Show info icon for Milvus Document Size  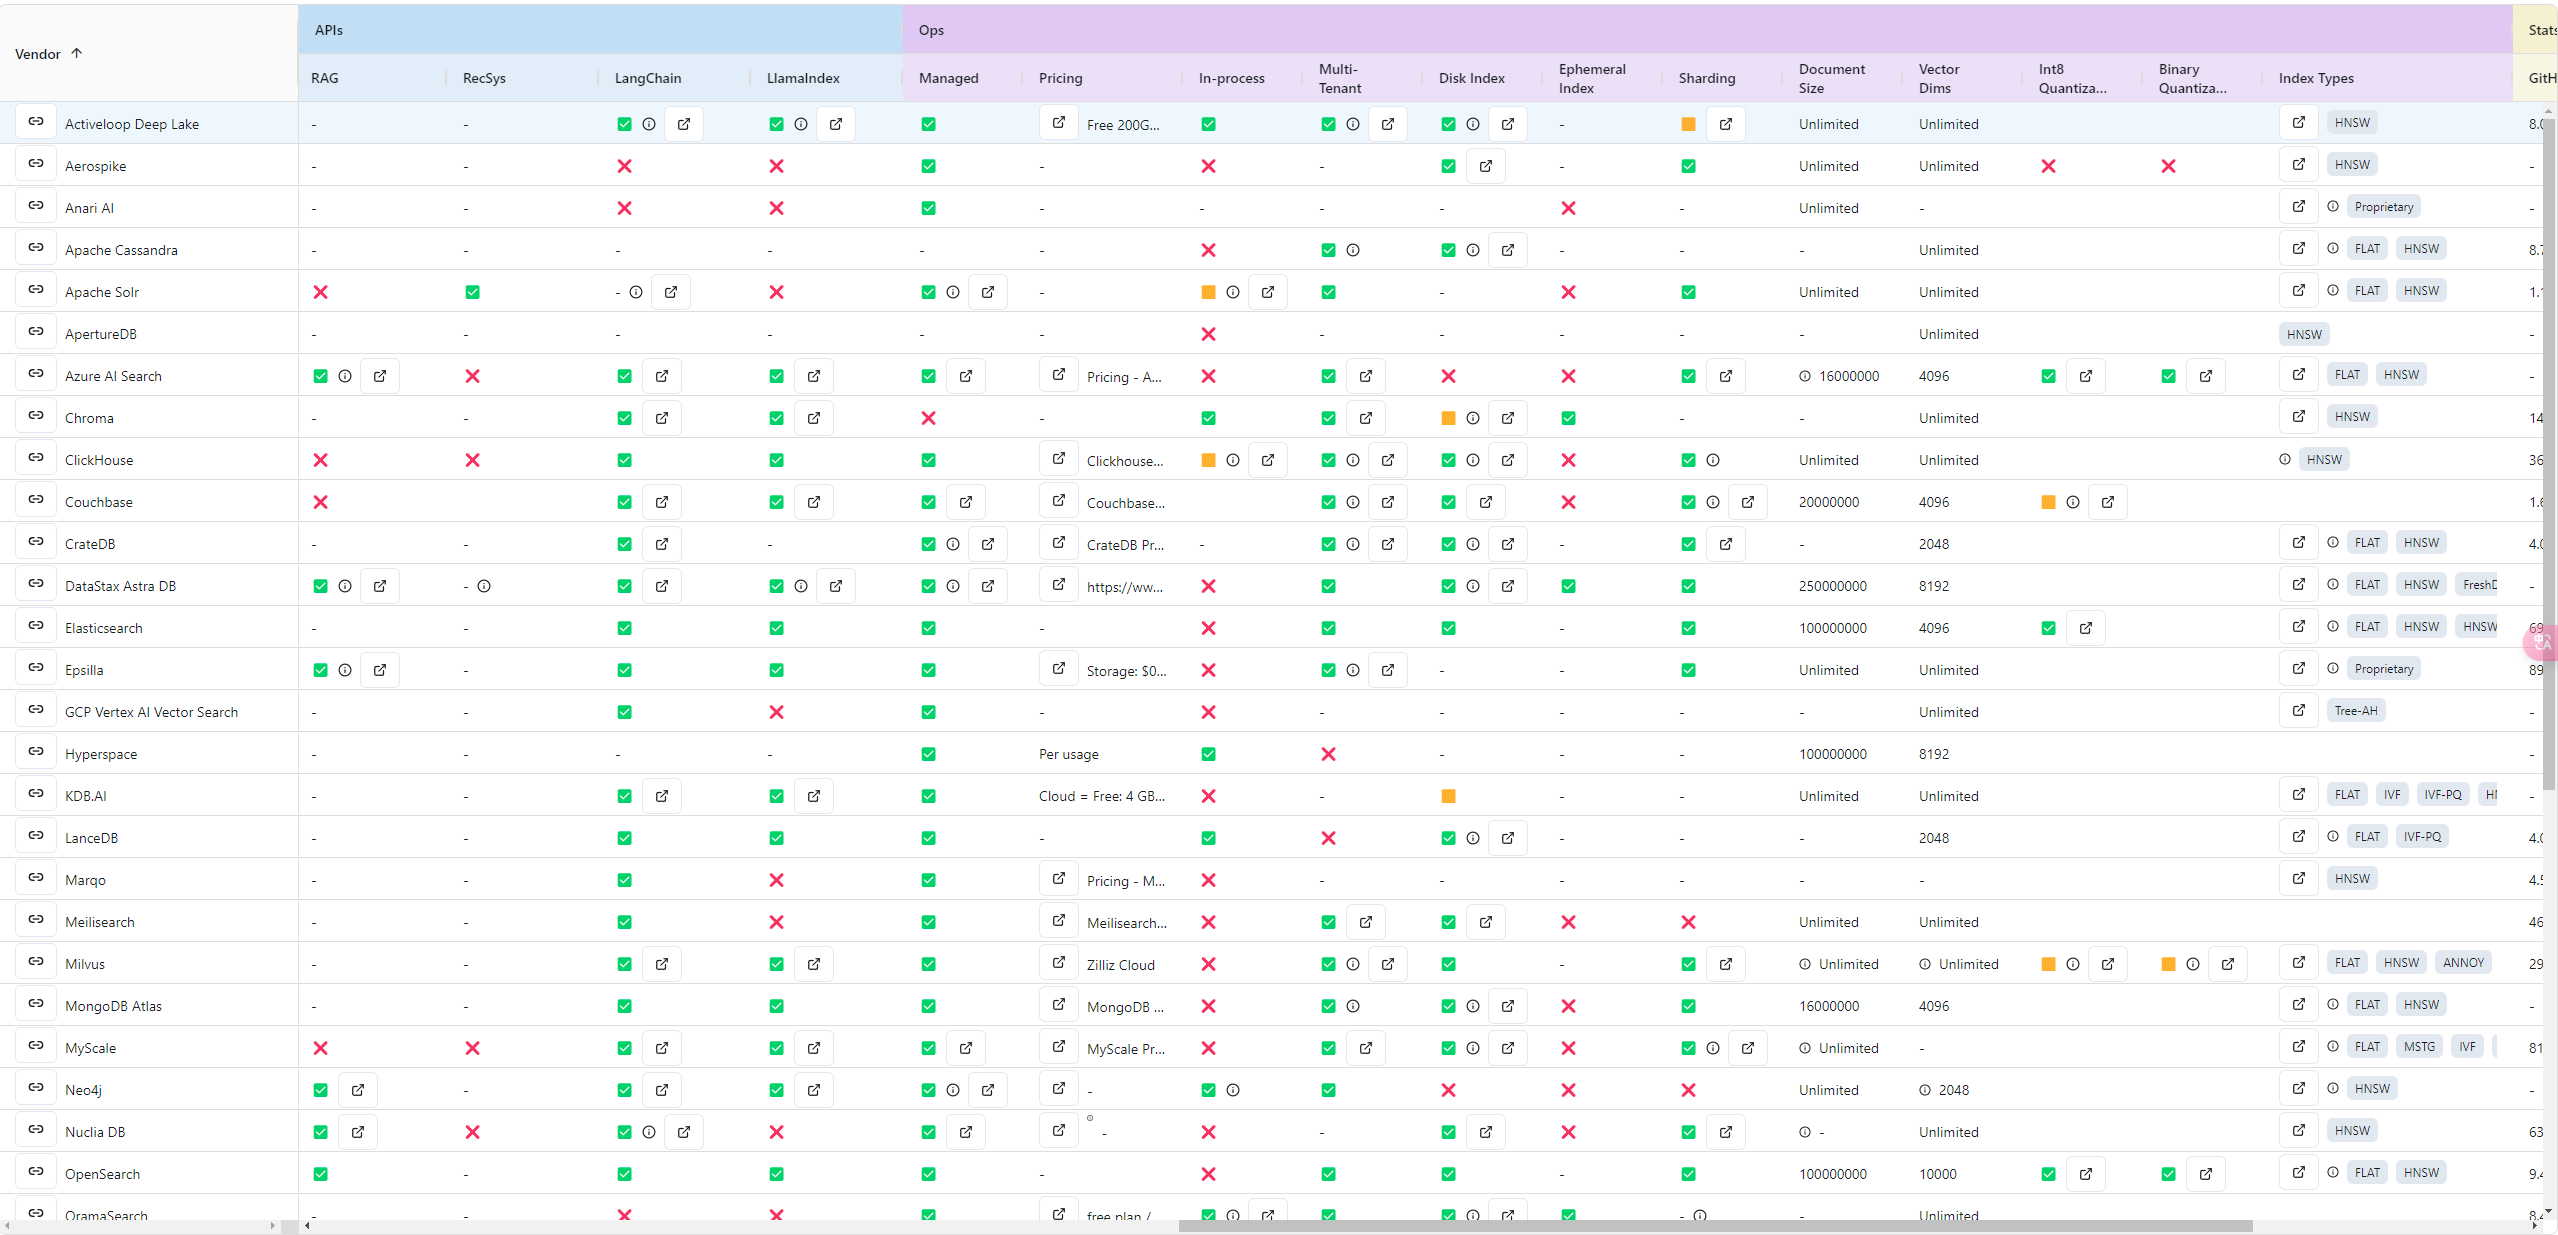1805,964
